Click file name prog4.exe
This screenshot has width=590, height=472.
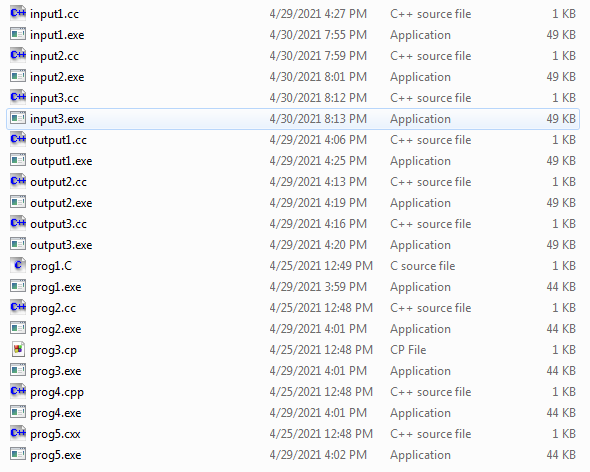point(56,414)
